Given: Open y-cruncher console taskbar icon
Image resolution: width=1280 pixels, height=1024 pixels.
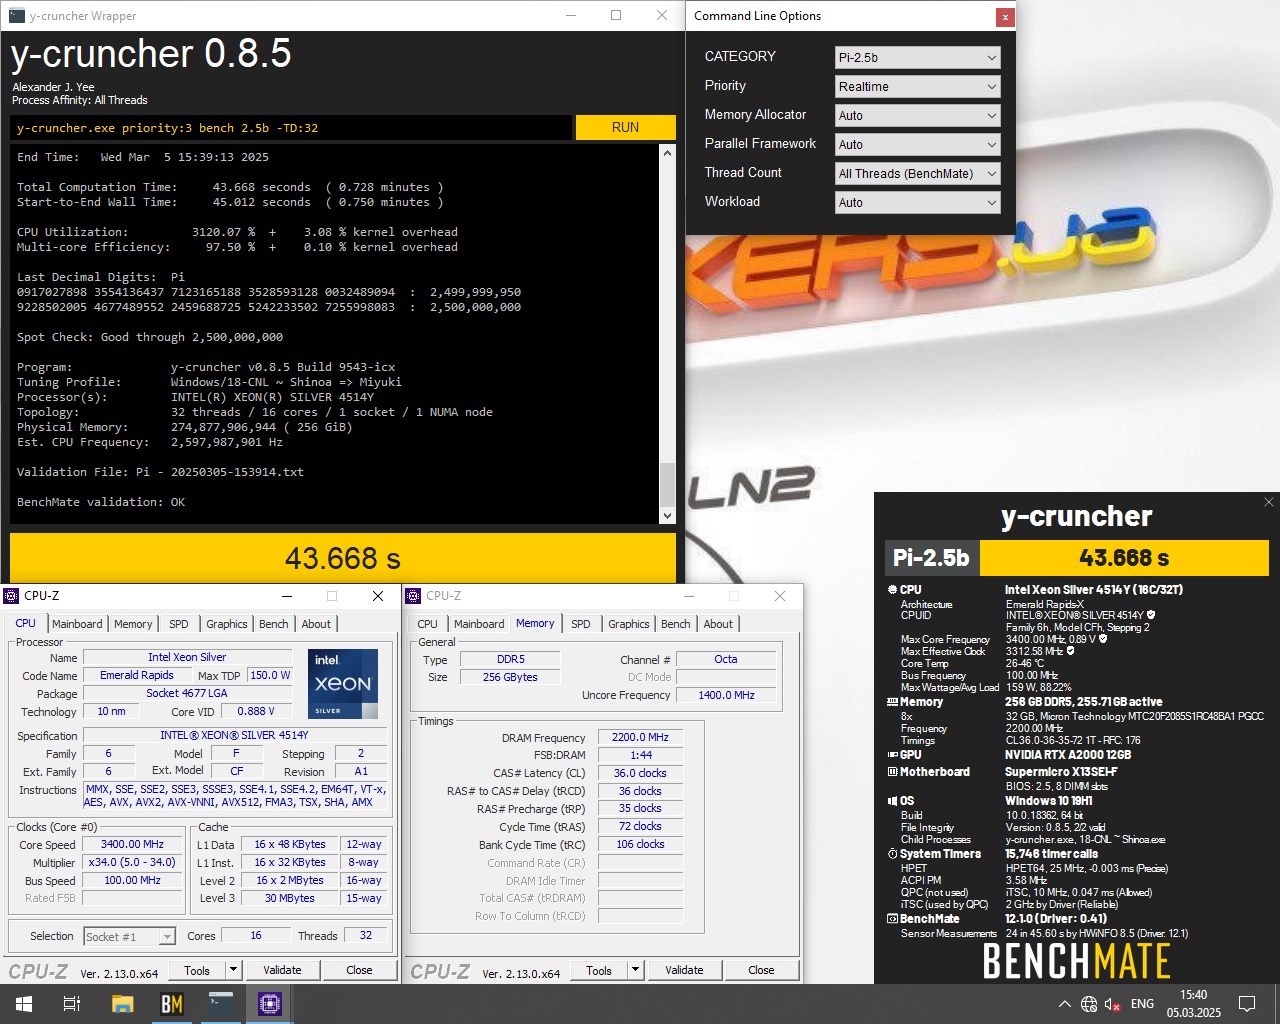Looking at the screenshot, I should (x=220, y=1003).
